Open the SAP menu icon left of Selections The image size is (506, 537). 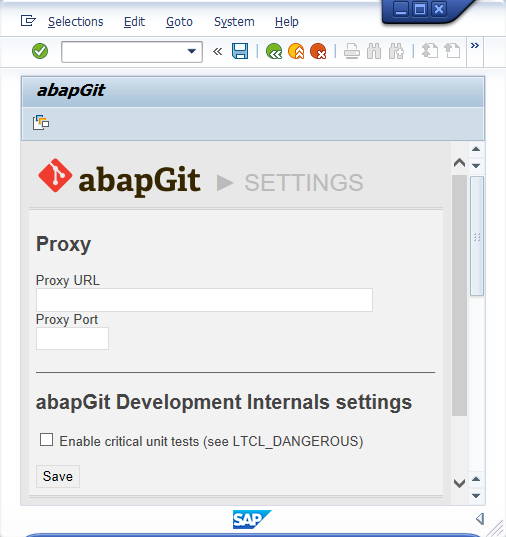click(28, 21)
